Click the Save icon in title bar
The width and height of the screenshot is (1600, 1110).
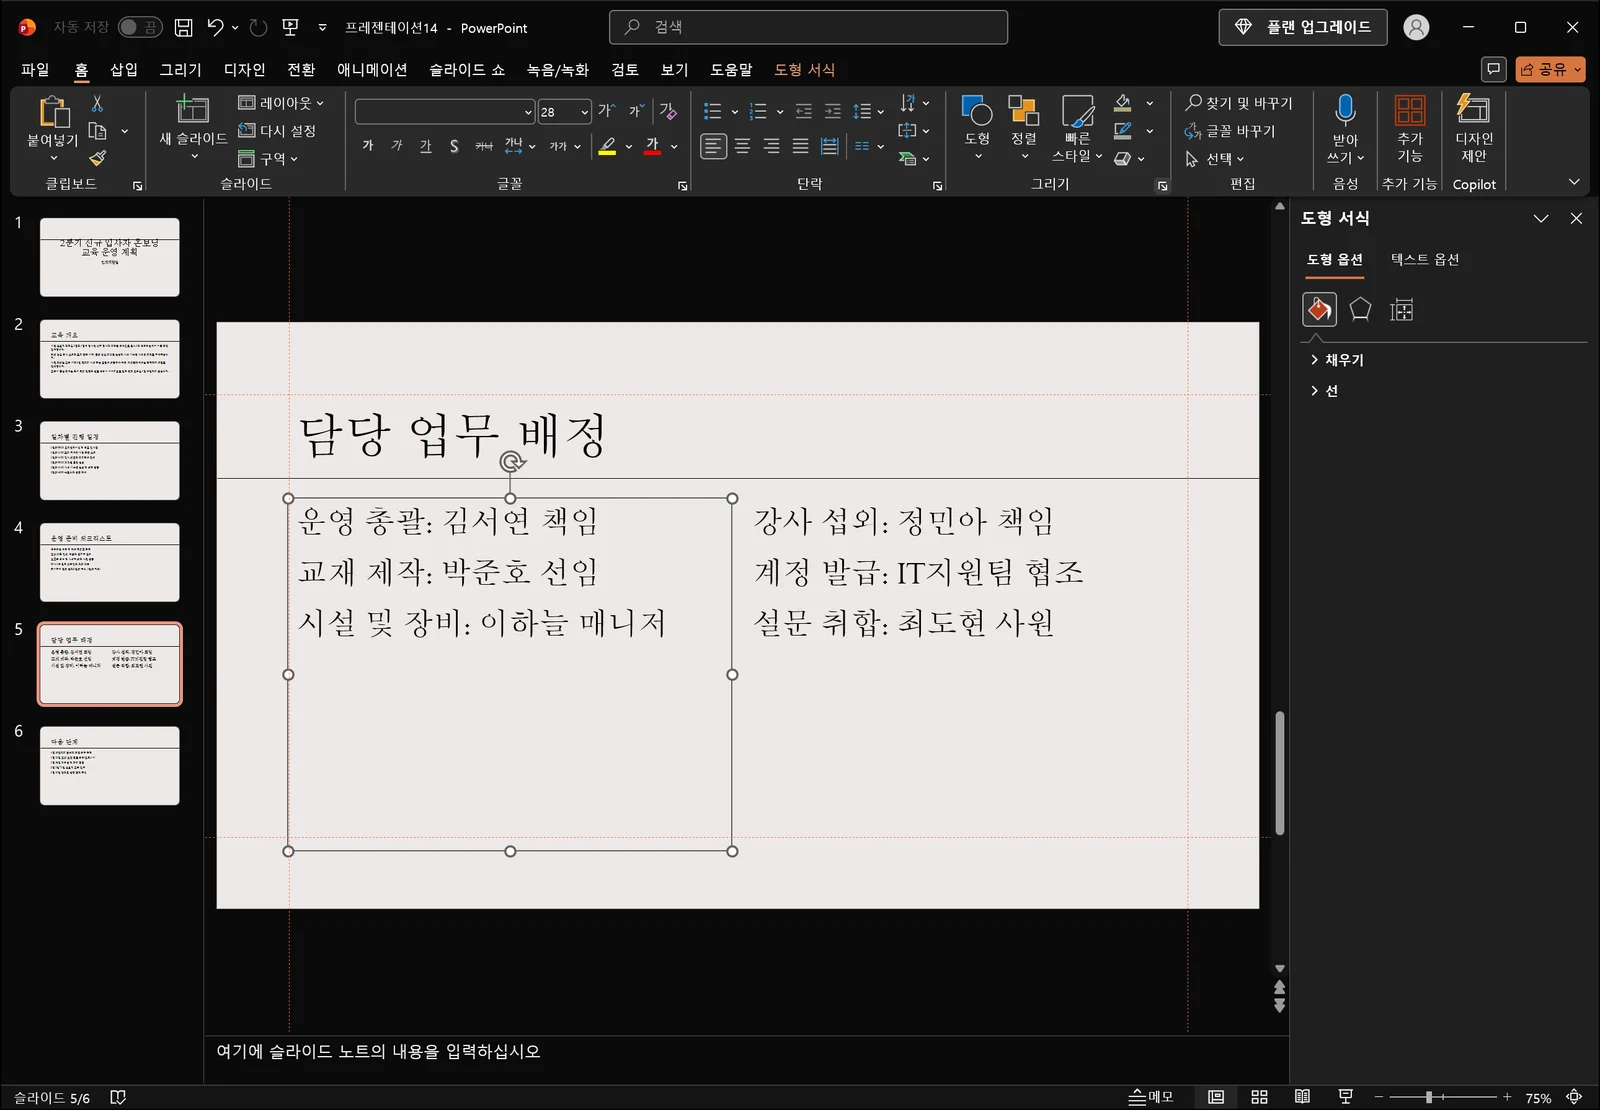pos(183,28)
